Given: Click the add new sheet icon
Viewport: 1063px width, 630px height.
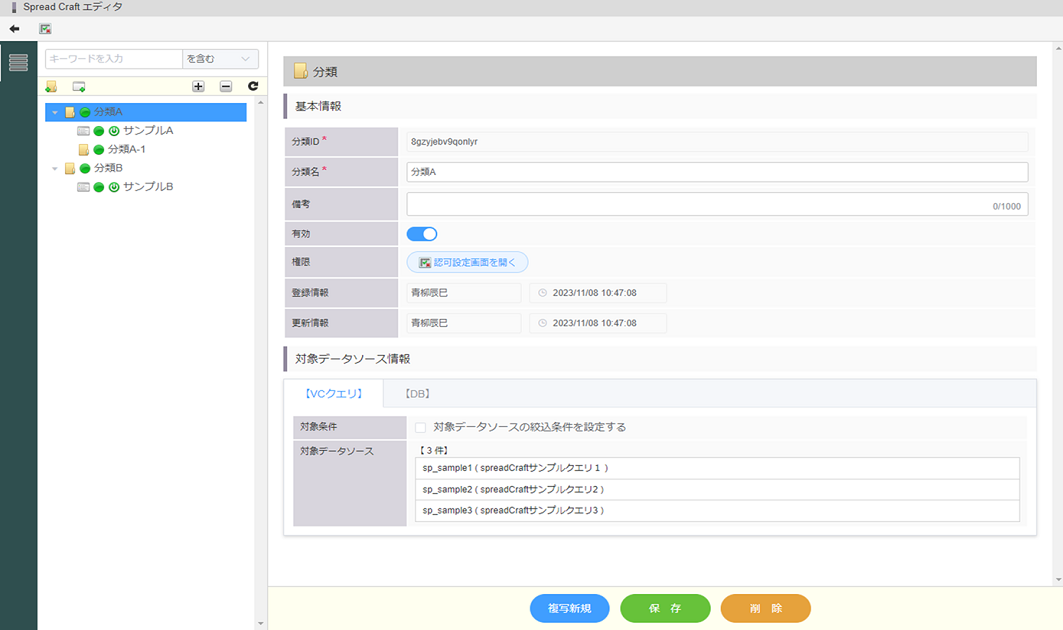Looking at the screenshot, I should [79, 87].
